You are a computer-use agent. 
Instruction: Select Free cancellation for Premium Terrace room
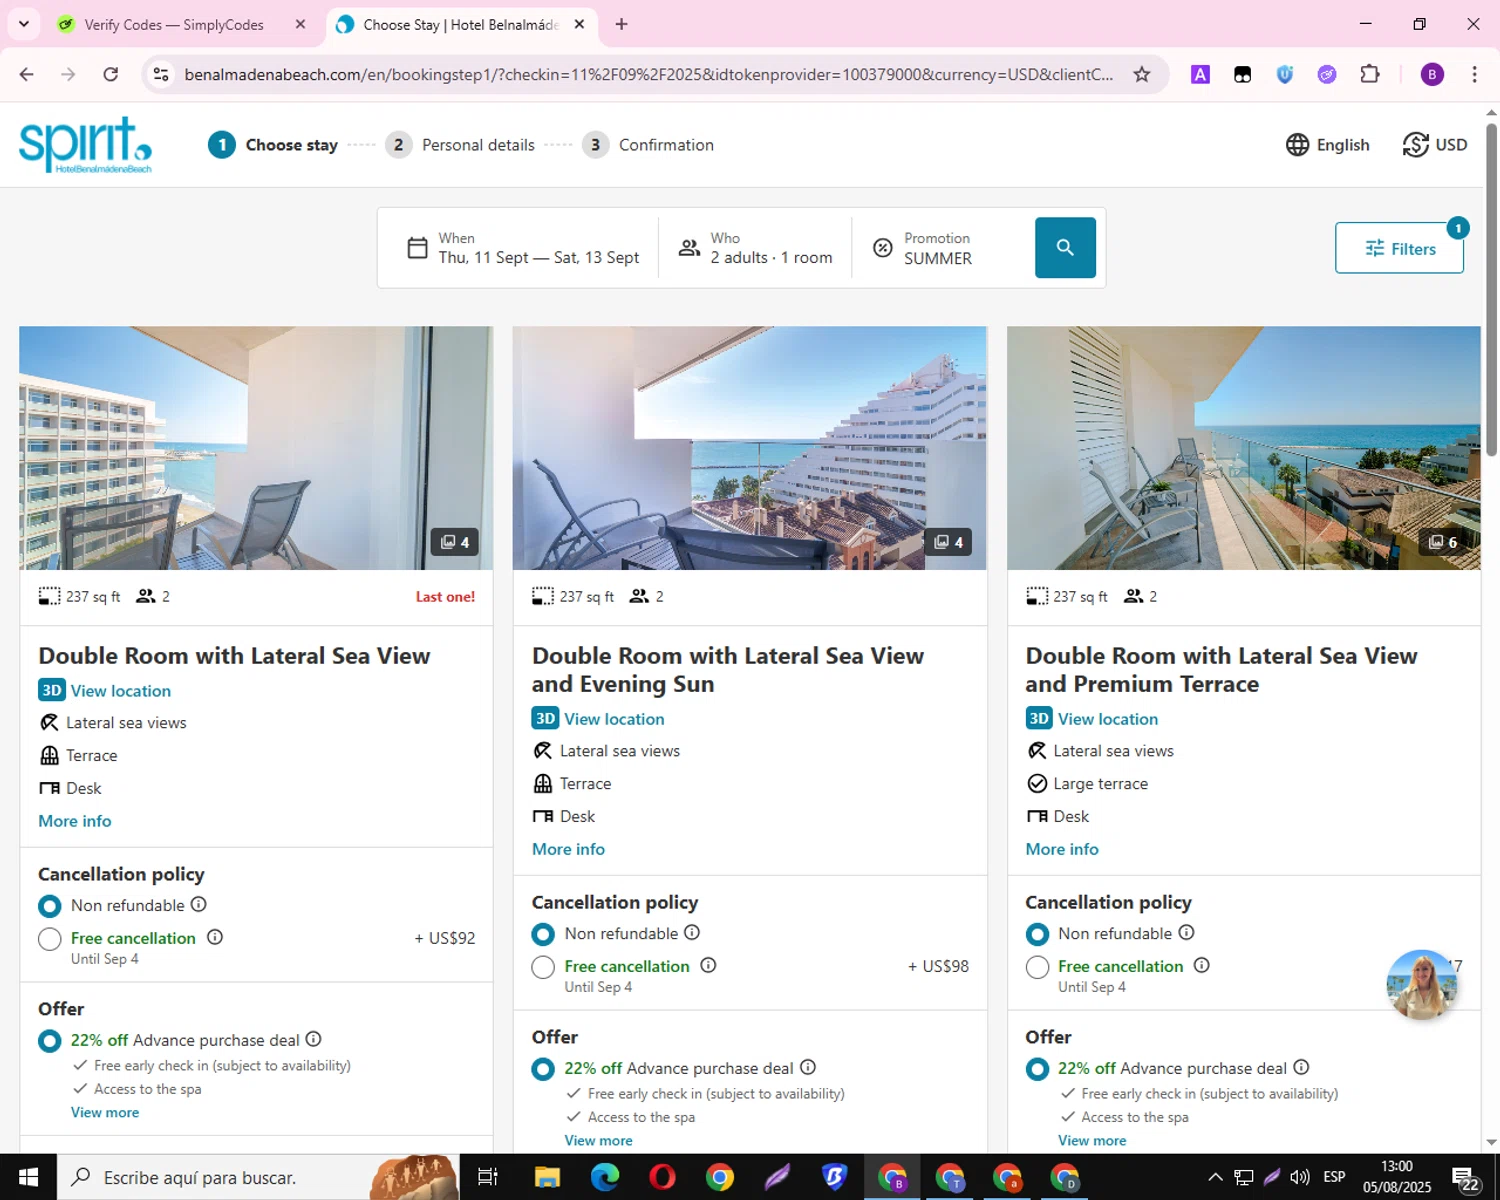click(1038, 967)
